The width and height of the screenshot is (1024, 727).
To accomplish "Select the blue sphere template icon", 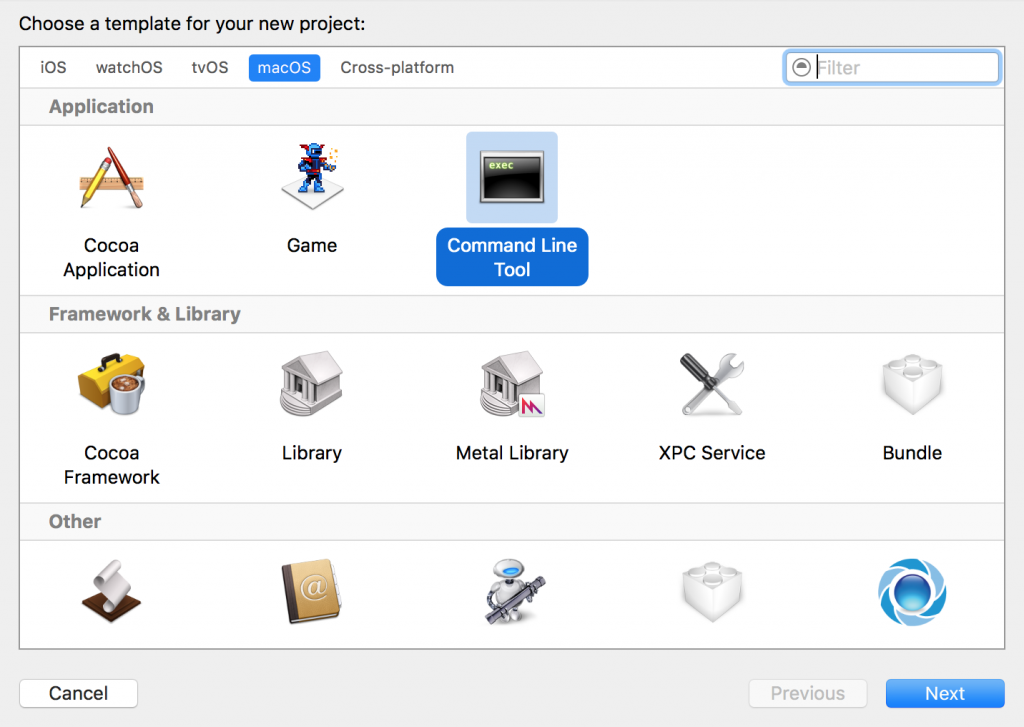I will click(911, 592).
